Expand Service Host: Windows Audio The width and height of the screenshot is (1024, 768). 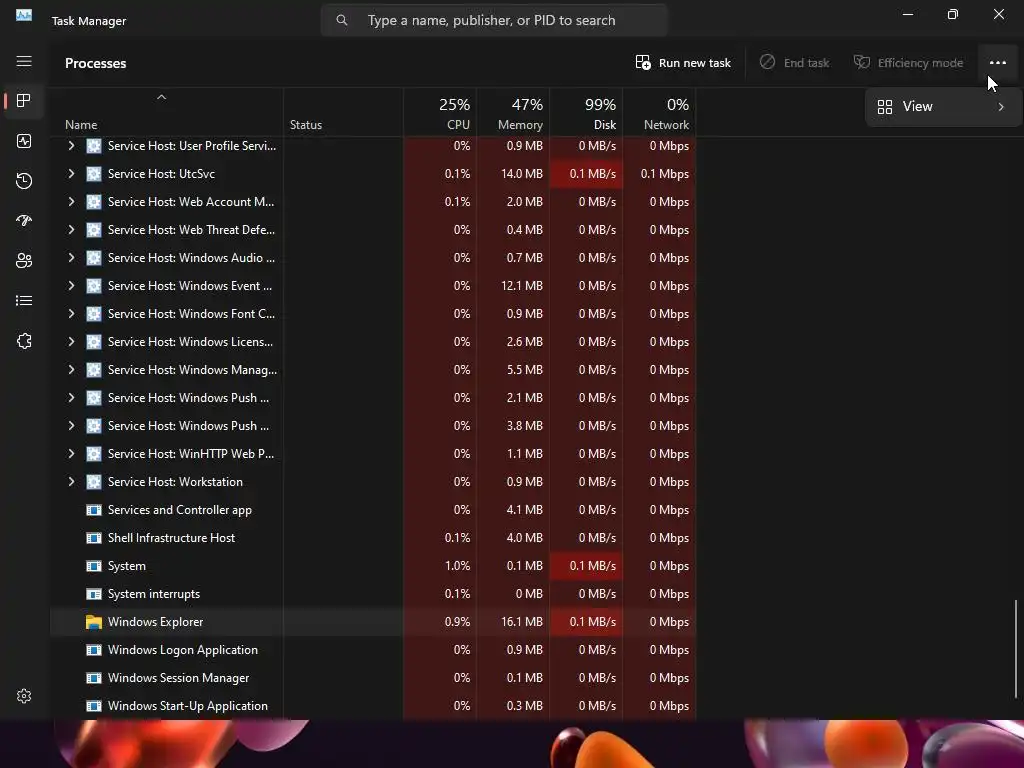coord(71,258)
